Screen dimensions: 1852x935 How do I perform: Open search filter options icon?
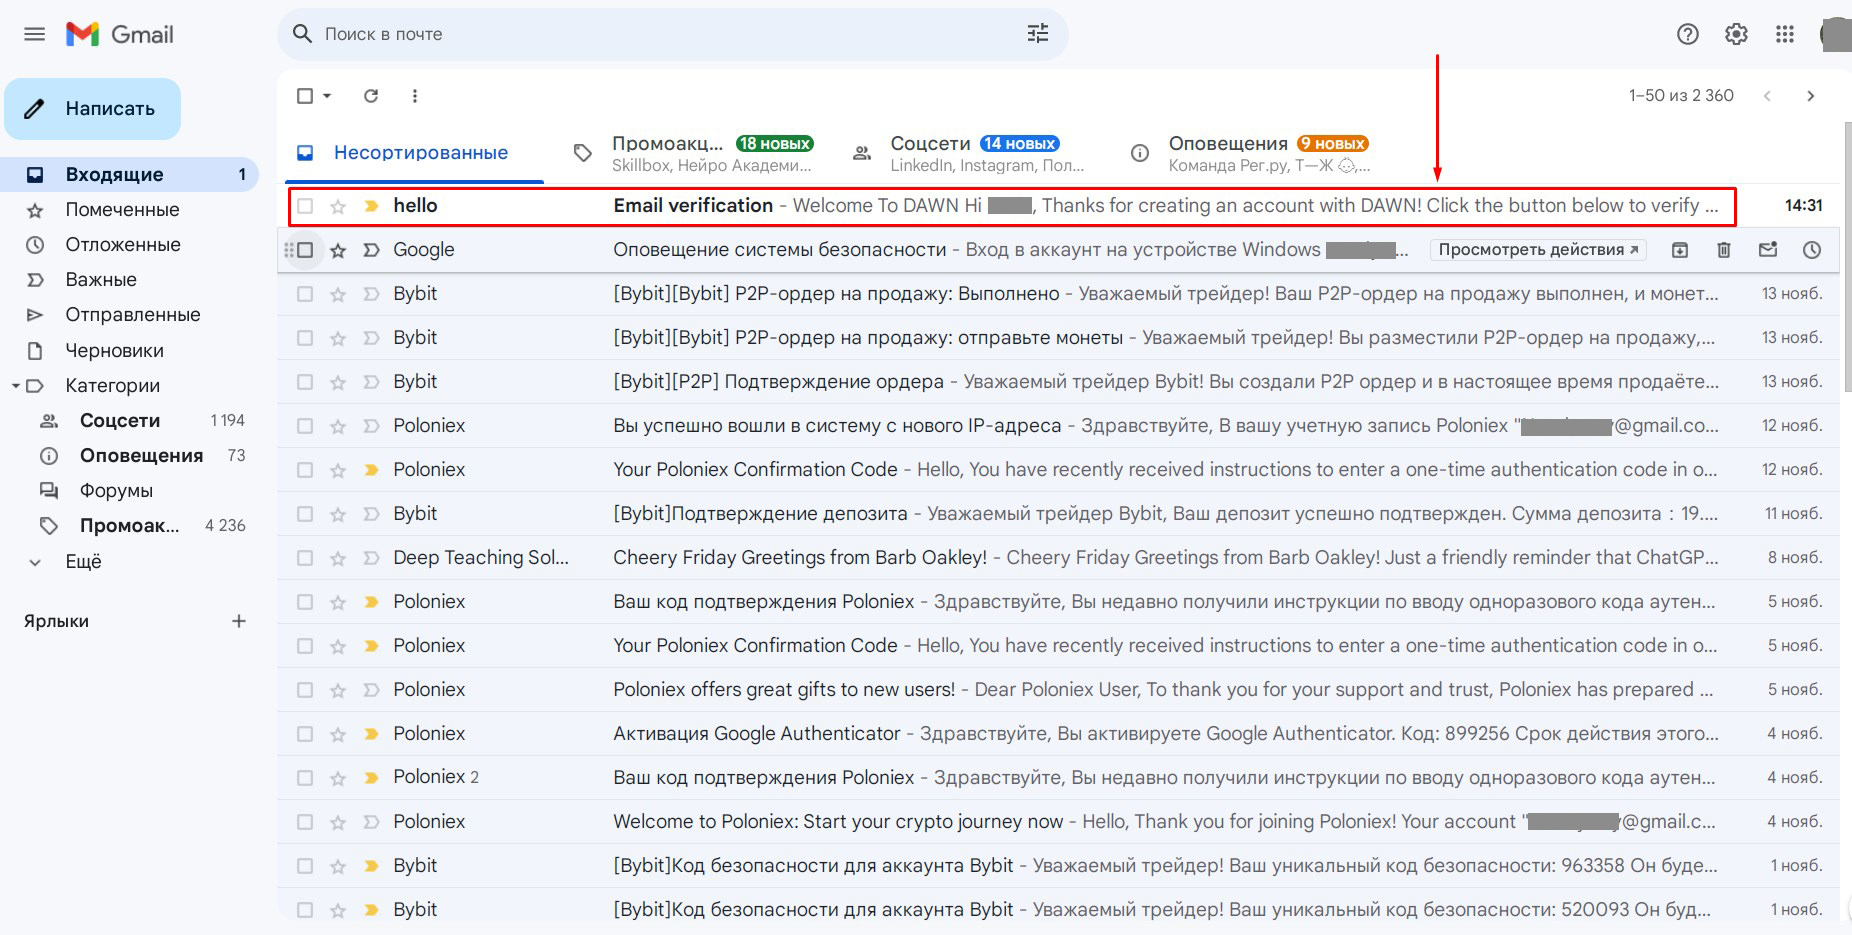coord(1038,34)
